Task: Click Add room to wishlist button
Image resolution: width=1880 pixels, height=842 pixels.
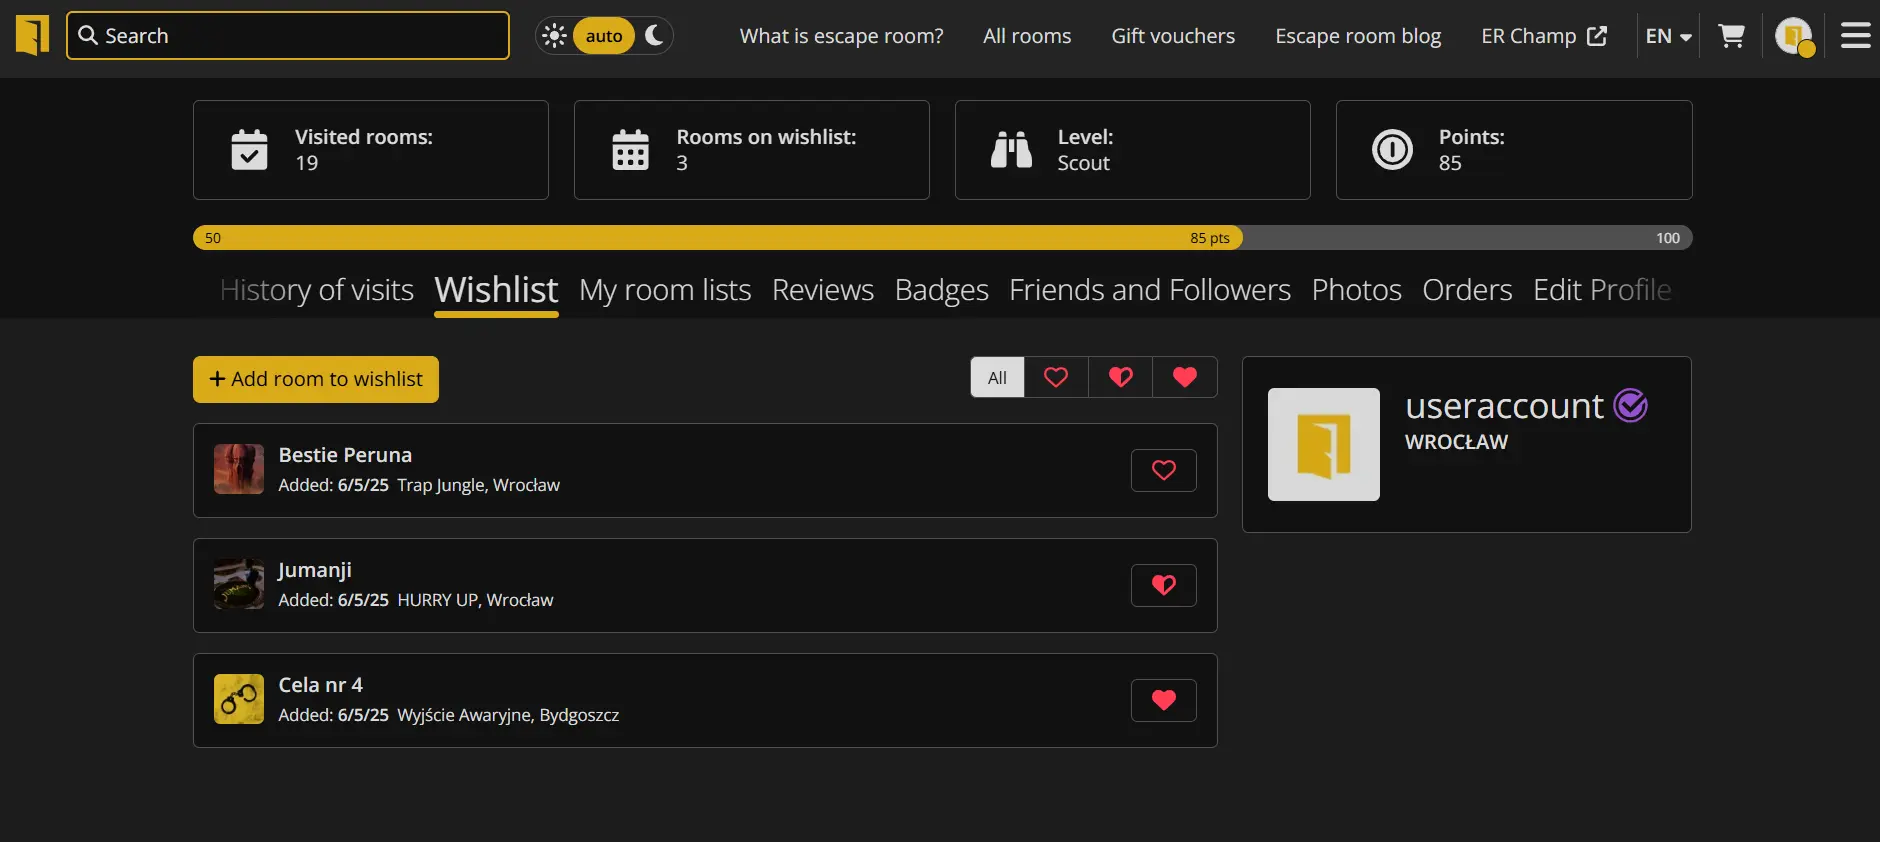Action: [316, 380]
